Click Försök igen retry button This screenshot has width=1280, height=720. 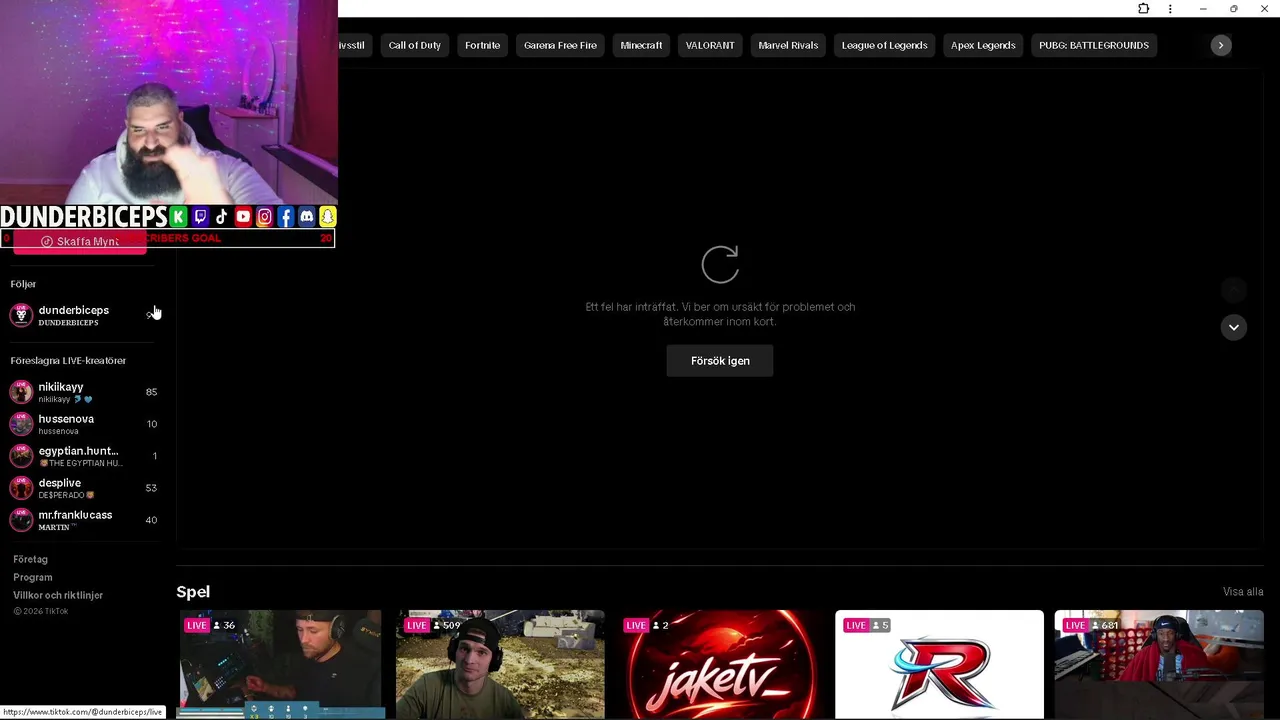click(x=720, y=361)
